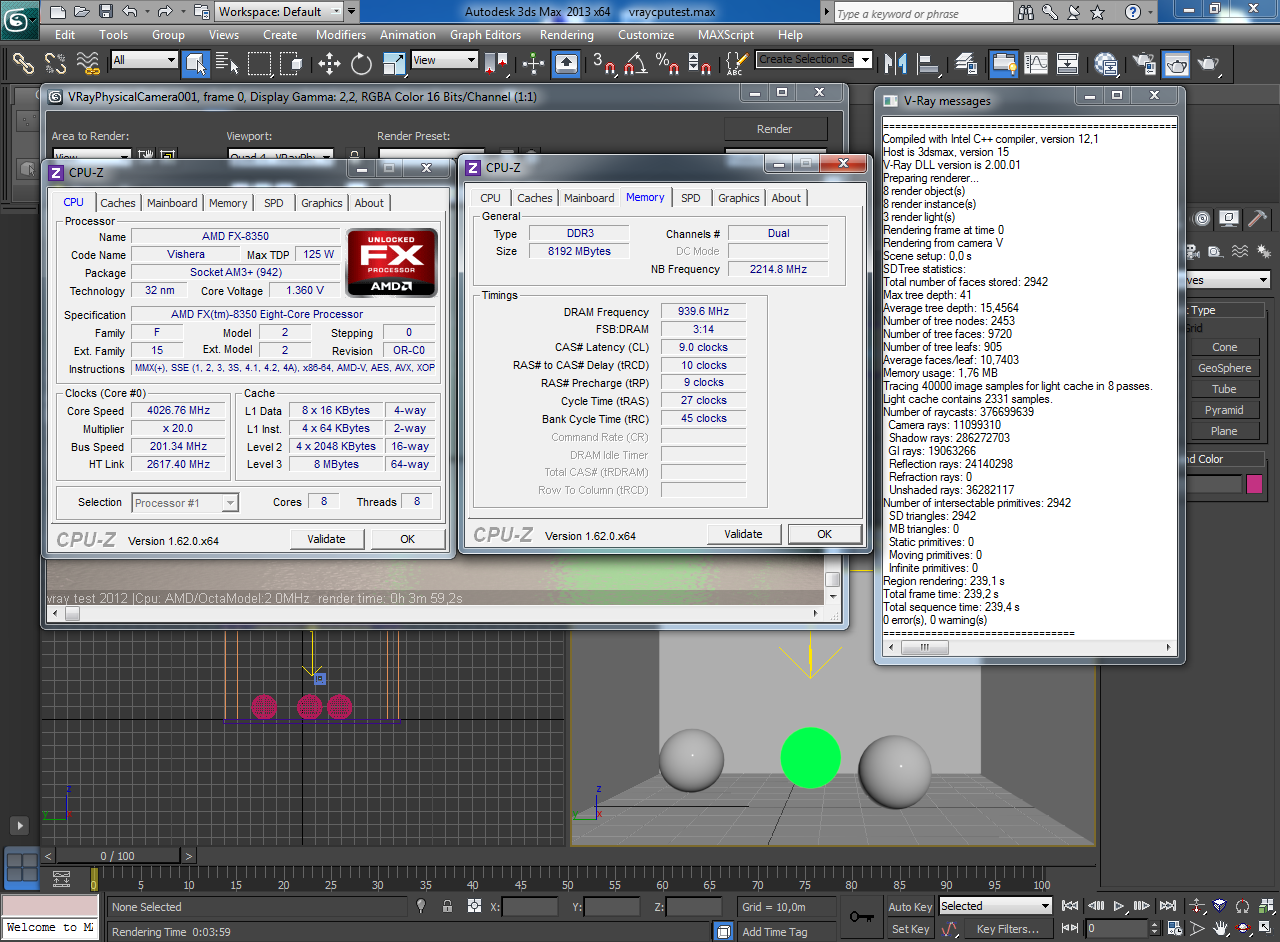
Task: Select the Move tool icon
Action: click(329, 63)
